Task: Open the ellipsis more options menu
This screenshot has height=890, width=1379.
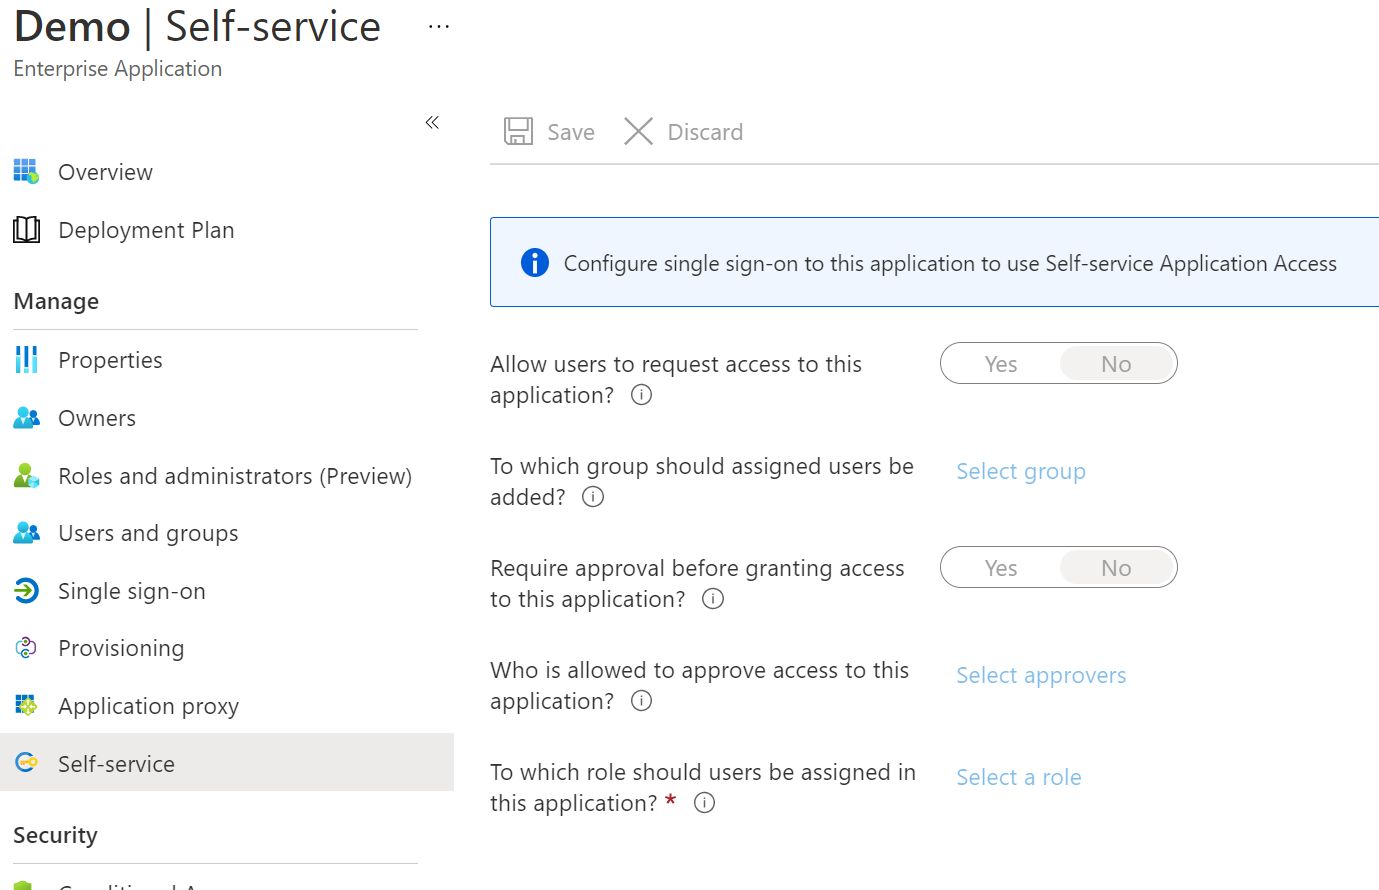Action: (438, 27)
